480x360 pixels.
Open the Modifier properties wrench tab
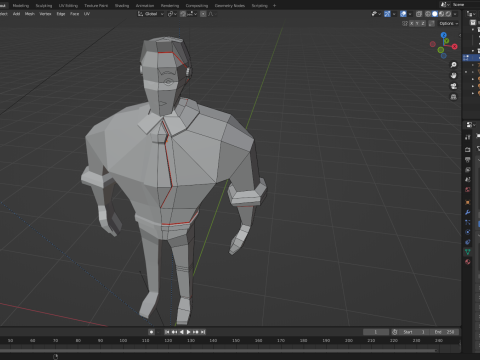click(468, 212)
